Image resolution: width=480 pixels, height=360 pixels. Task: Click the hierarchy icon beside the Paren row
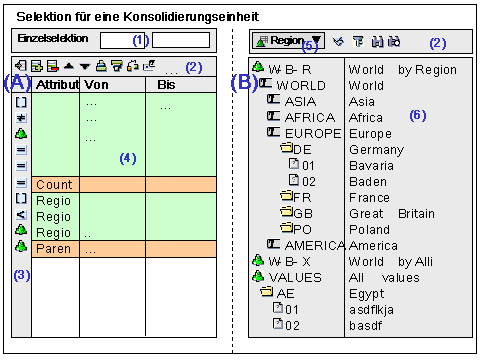(x=21, y=247)
